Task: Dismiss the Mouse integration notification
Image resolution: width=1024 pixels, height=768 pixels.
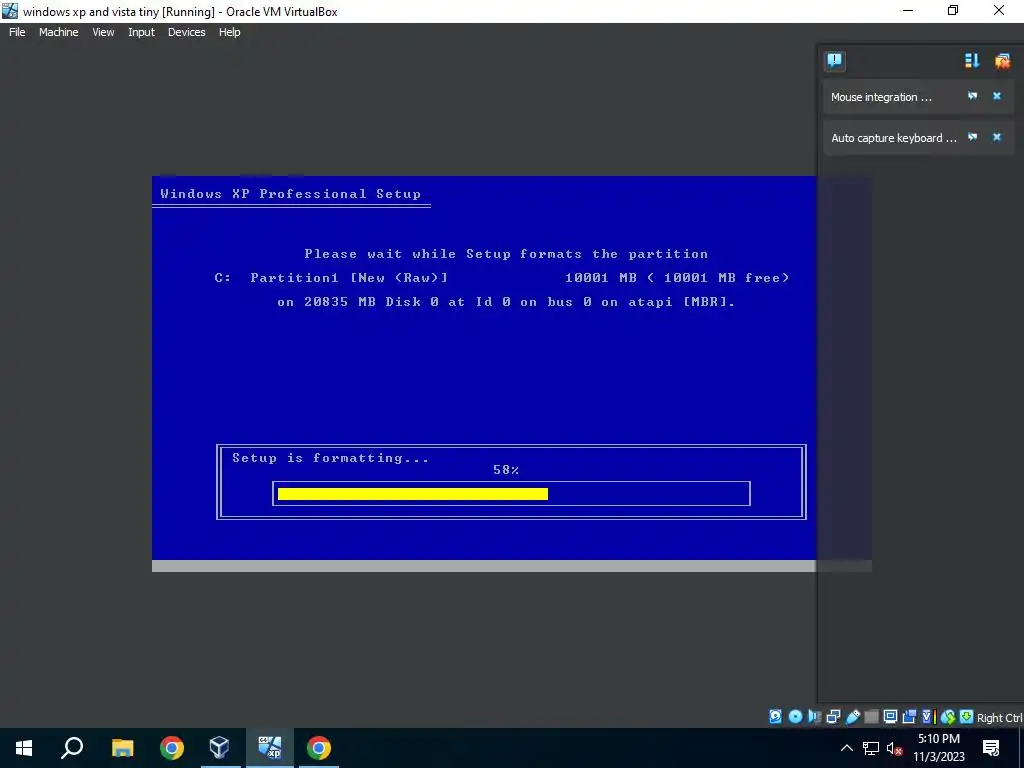Action: 997,96
